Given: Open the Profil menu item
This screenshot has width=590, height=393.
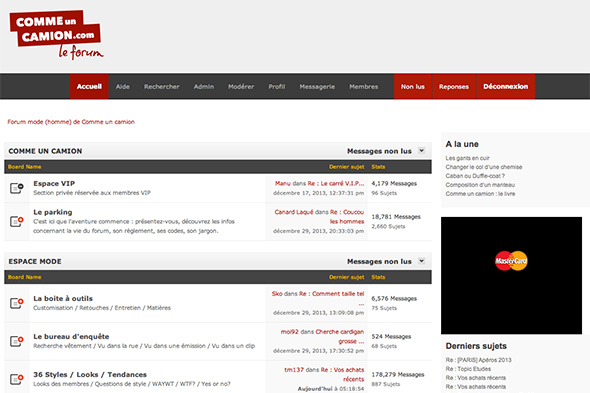Looking at the screenshot, I should click(277, 87).
